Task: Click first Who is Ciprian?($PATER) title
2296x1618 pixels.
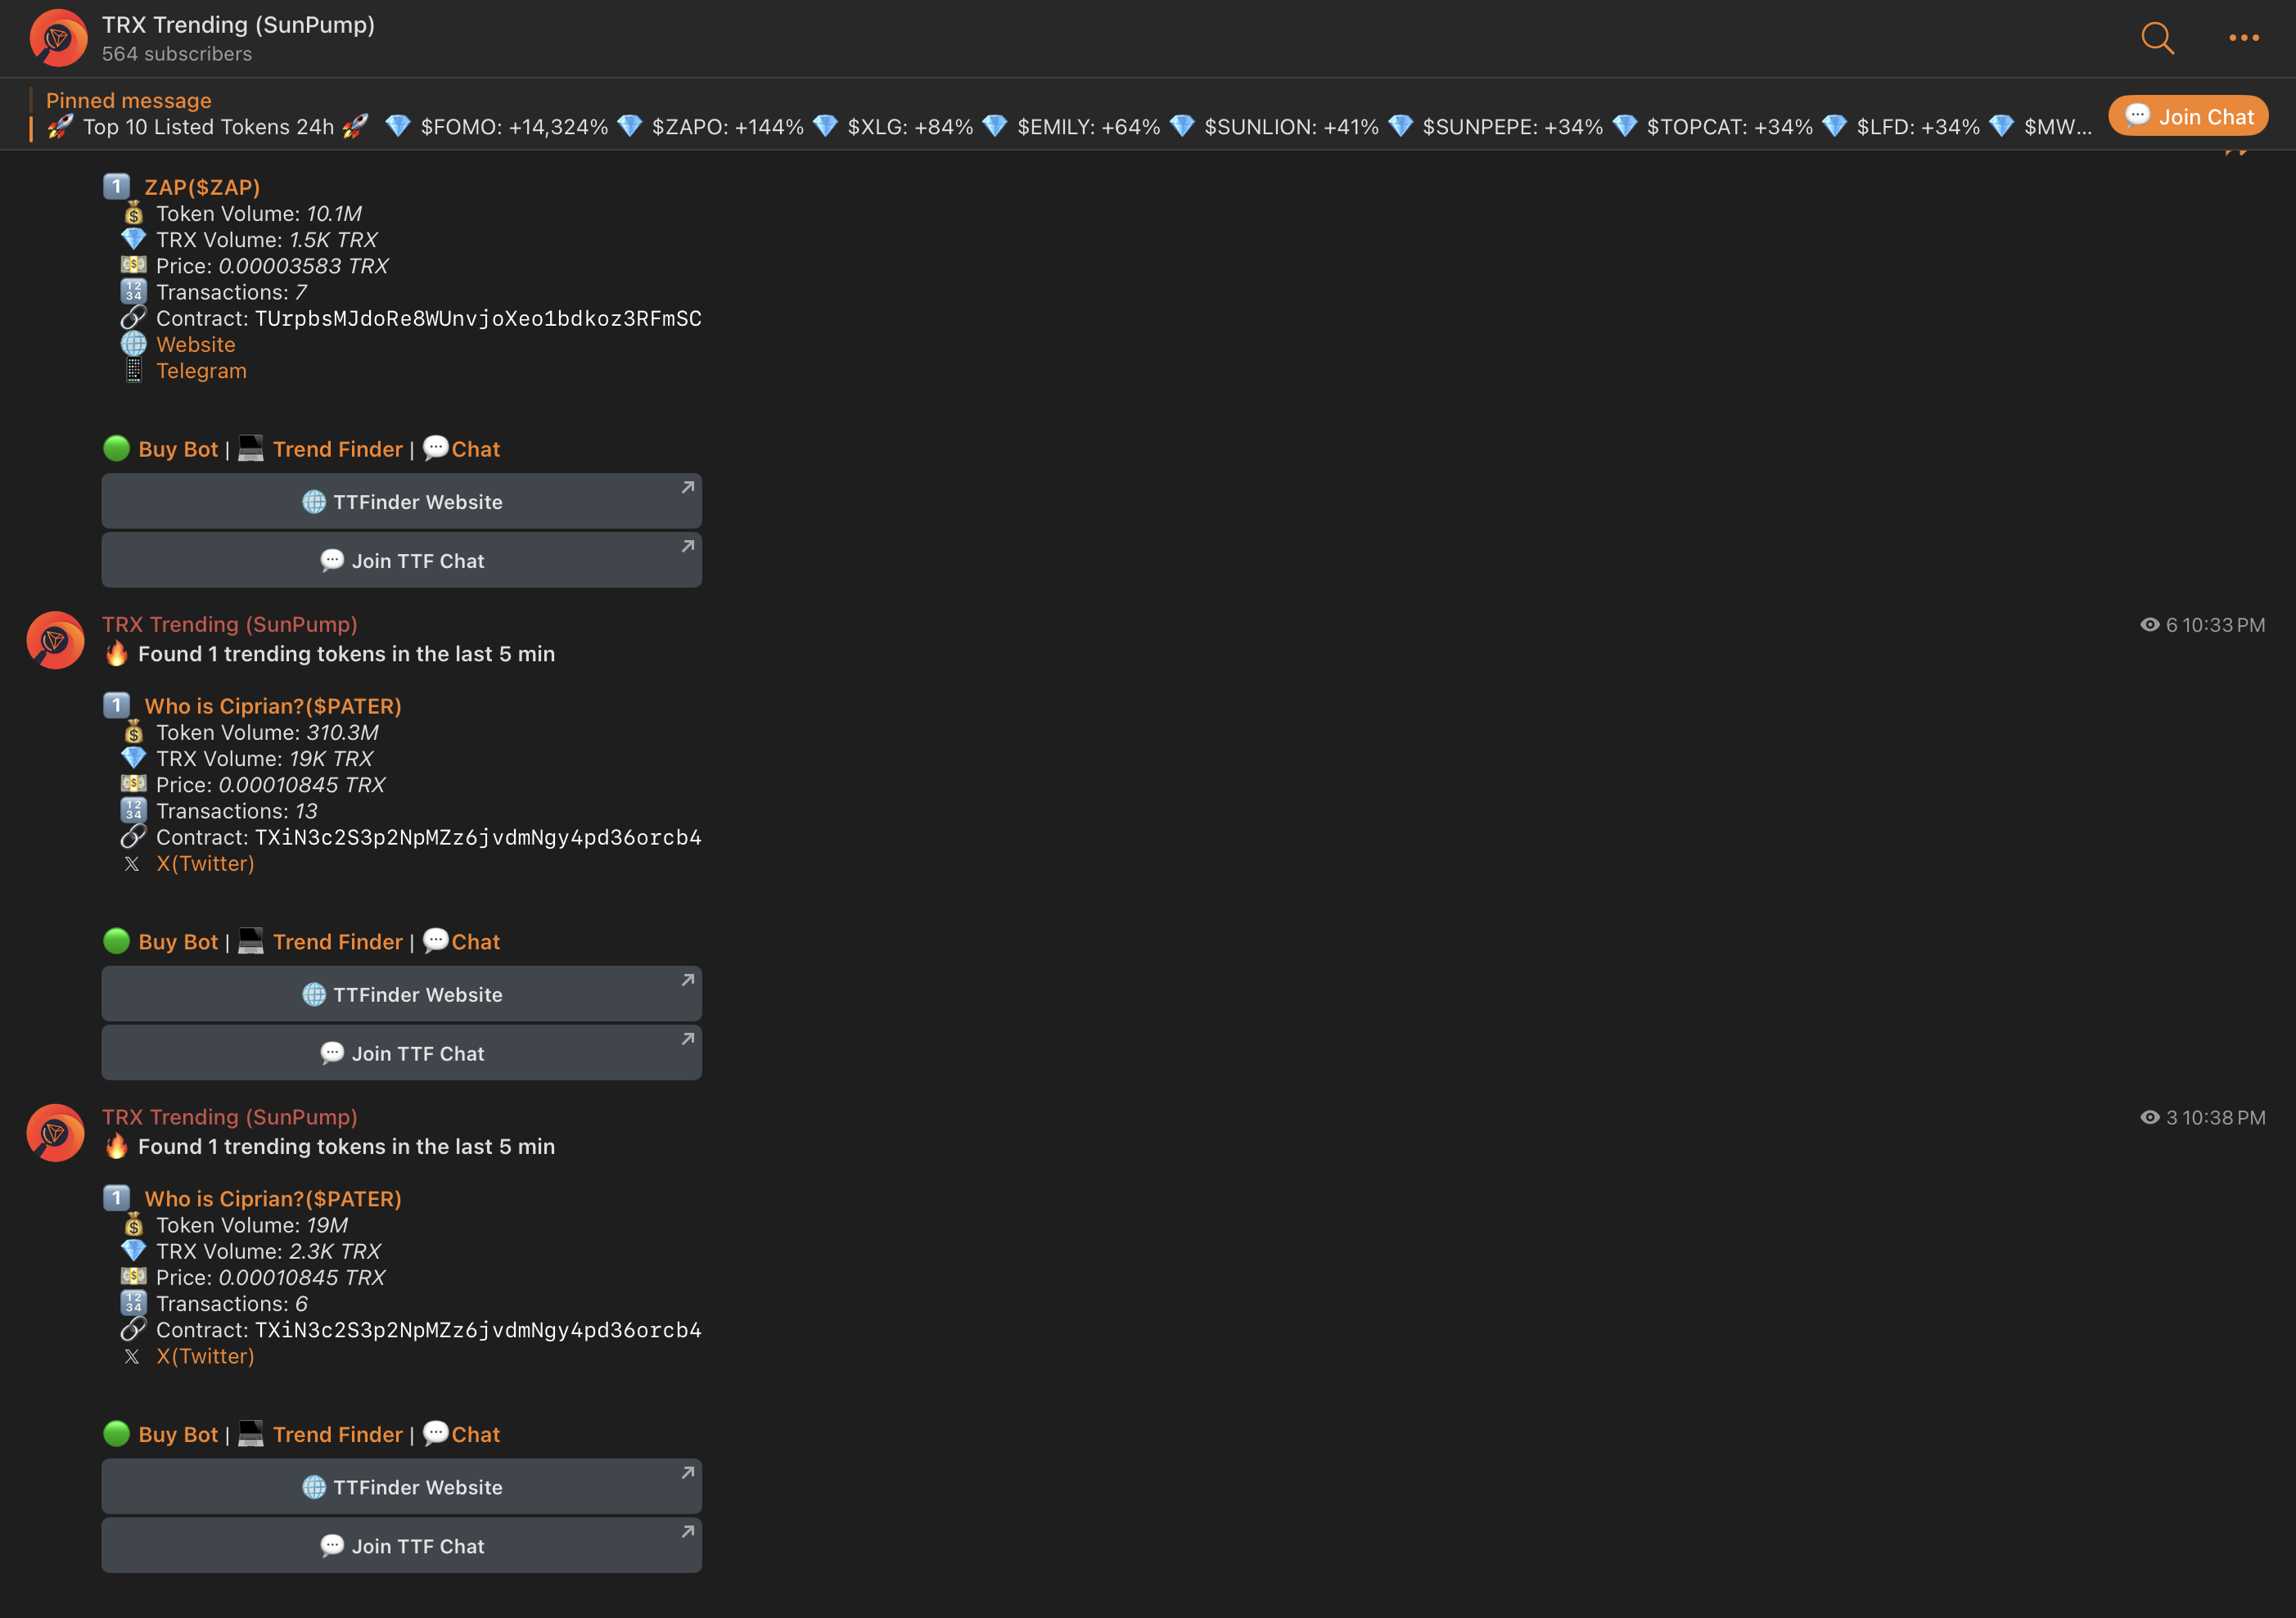Action: point(273,706)
